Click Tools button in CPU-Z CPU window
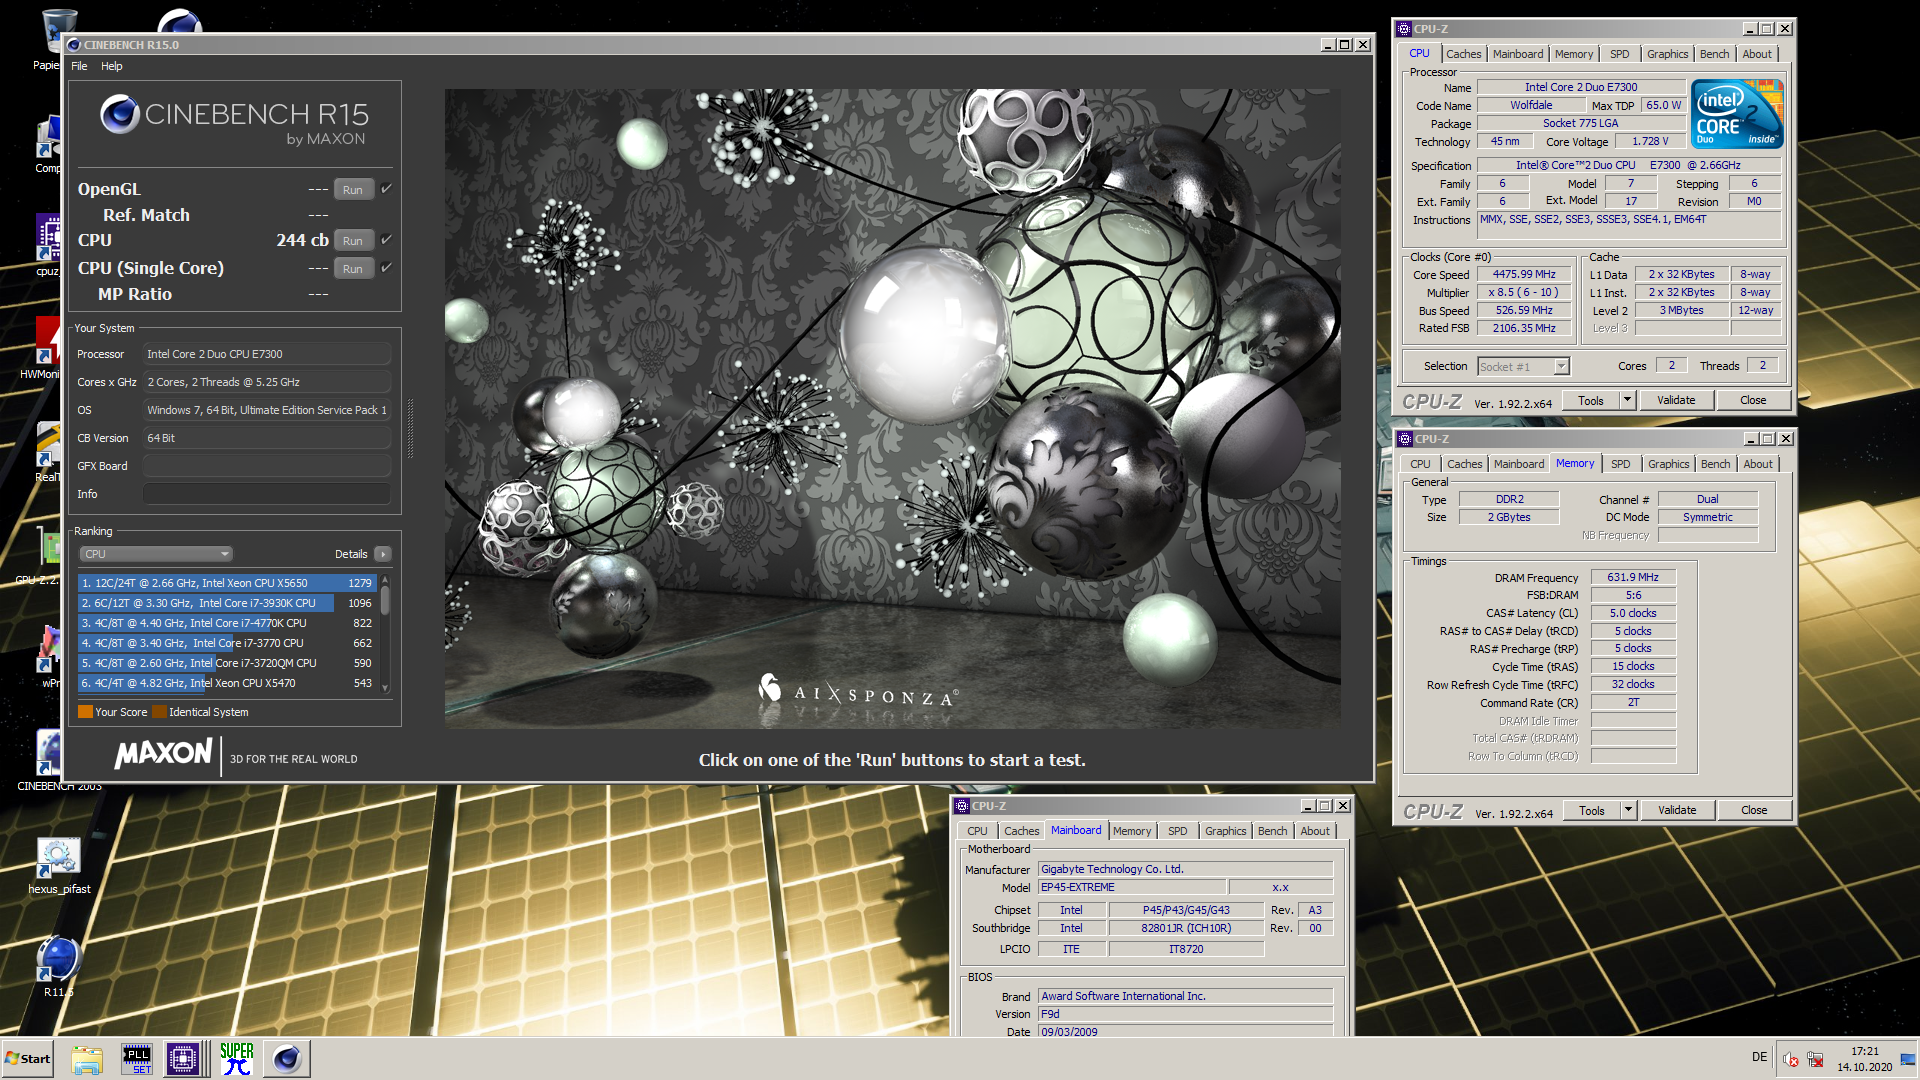This screenshot has width=1920, height=1080. 1591,400
